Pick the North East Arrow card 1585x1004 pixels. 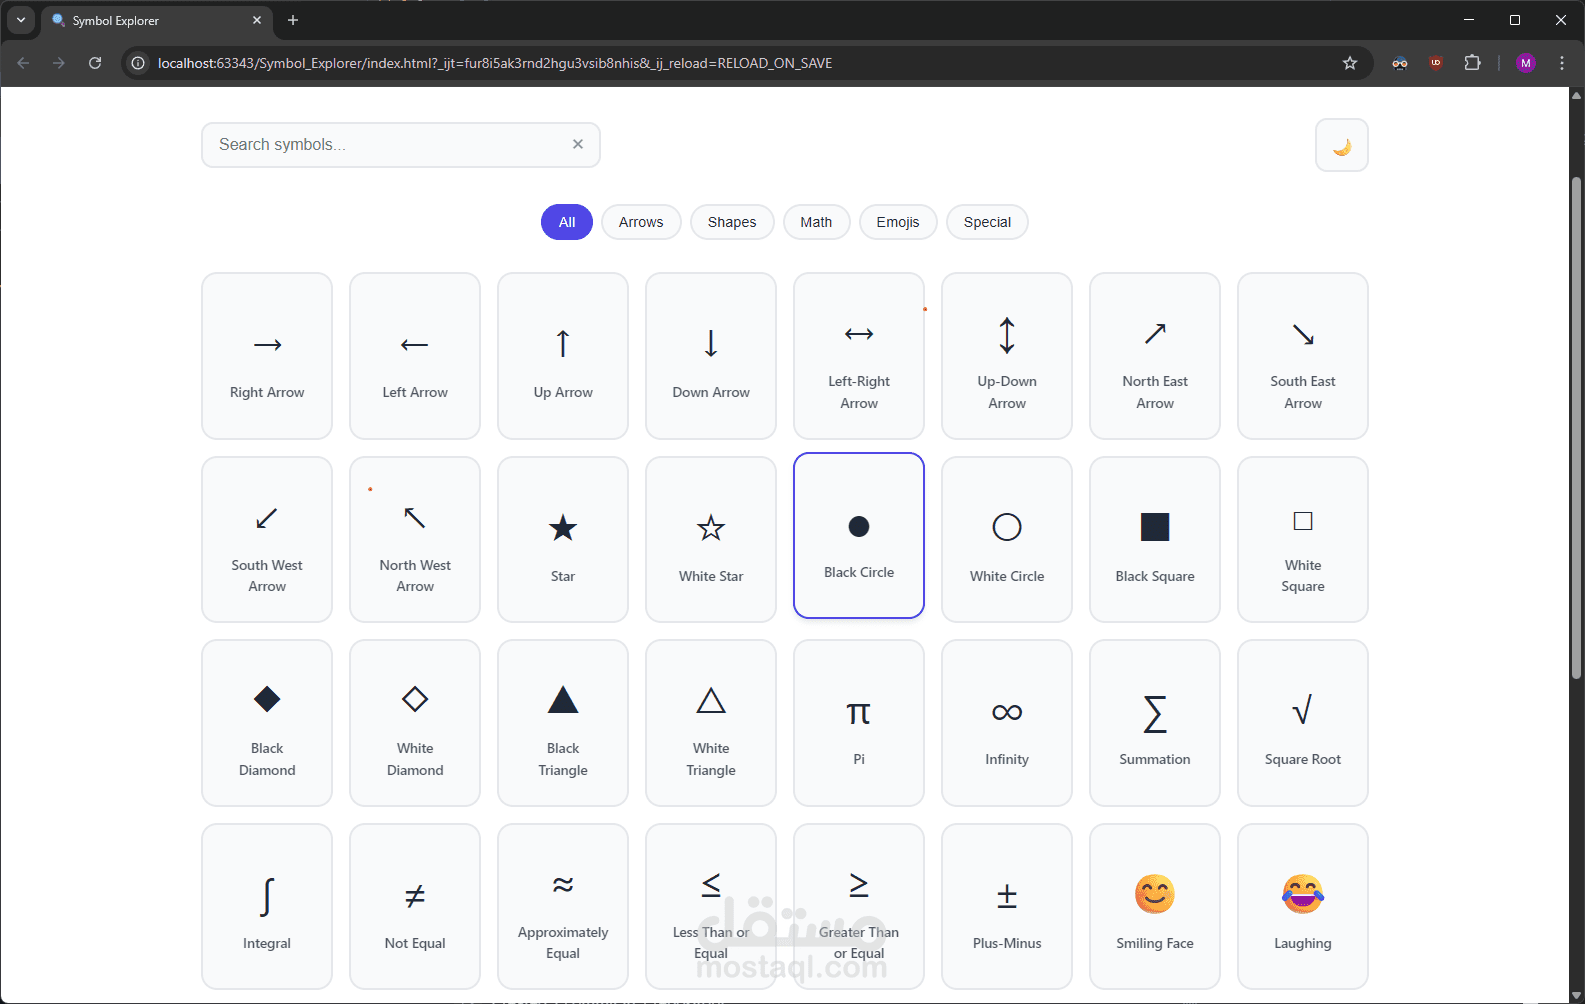(x=1155, y=356)
